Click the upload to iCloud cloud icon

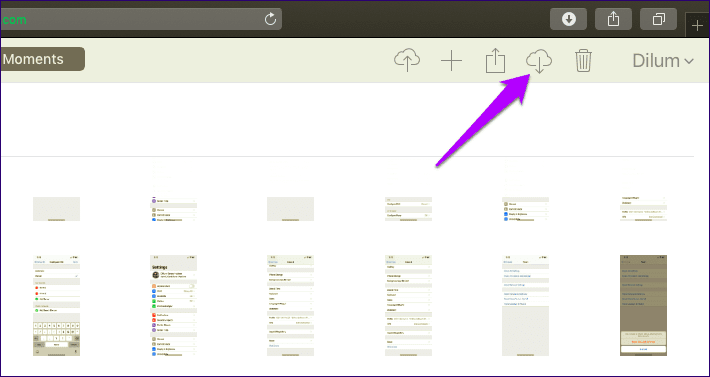click(407, 61)
